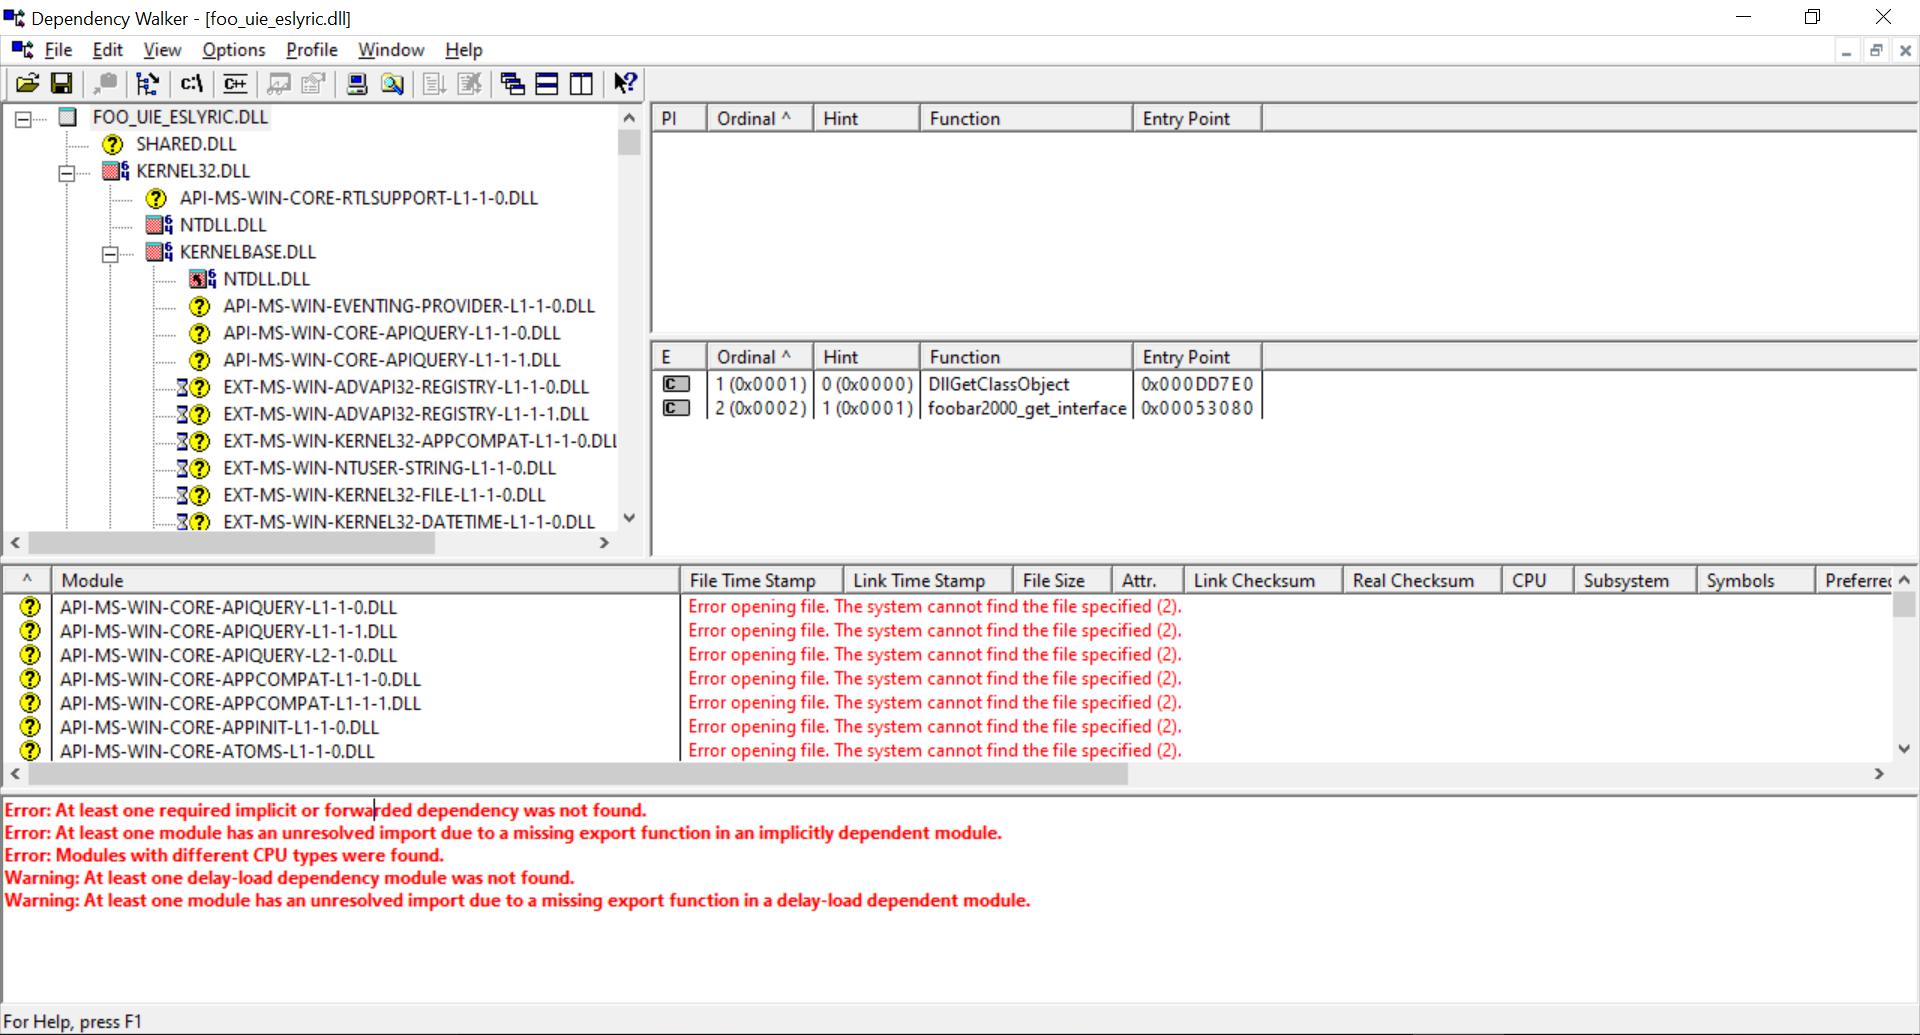1920x1035 pixels.
Task: Toggle the cascaded module list view icon
Action: (511, 84)
